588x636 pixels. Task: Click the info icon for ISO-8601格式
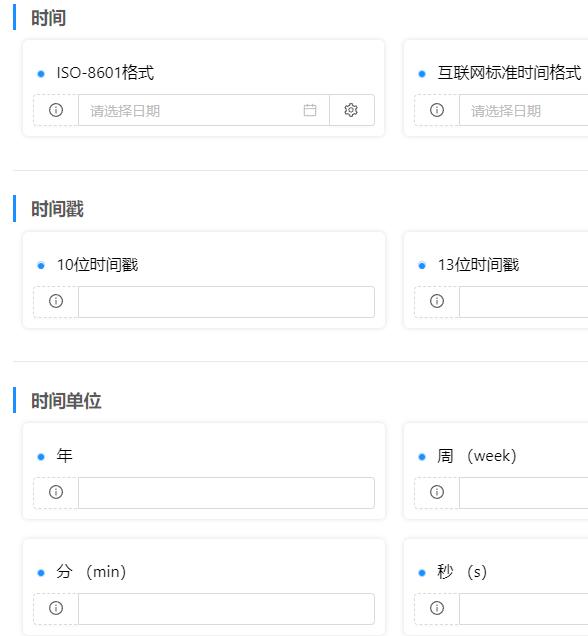56,110
